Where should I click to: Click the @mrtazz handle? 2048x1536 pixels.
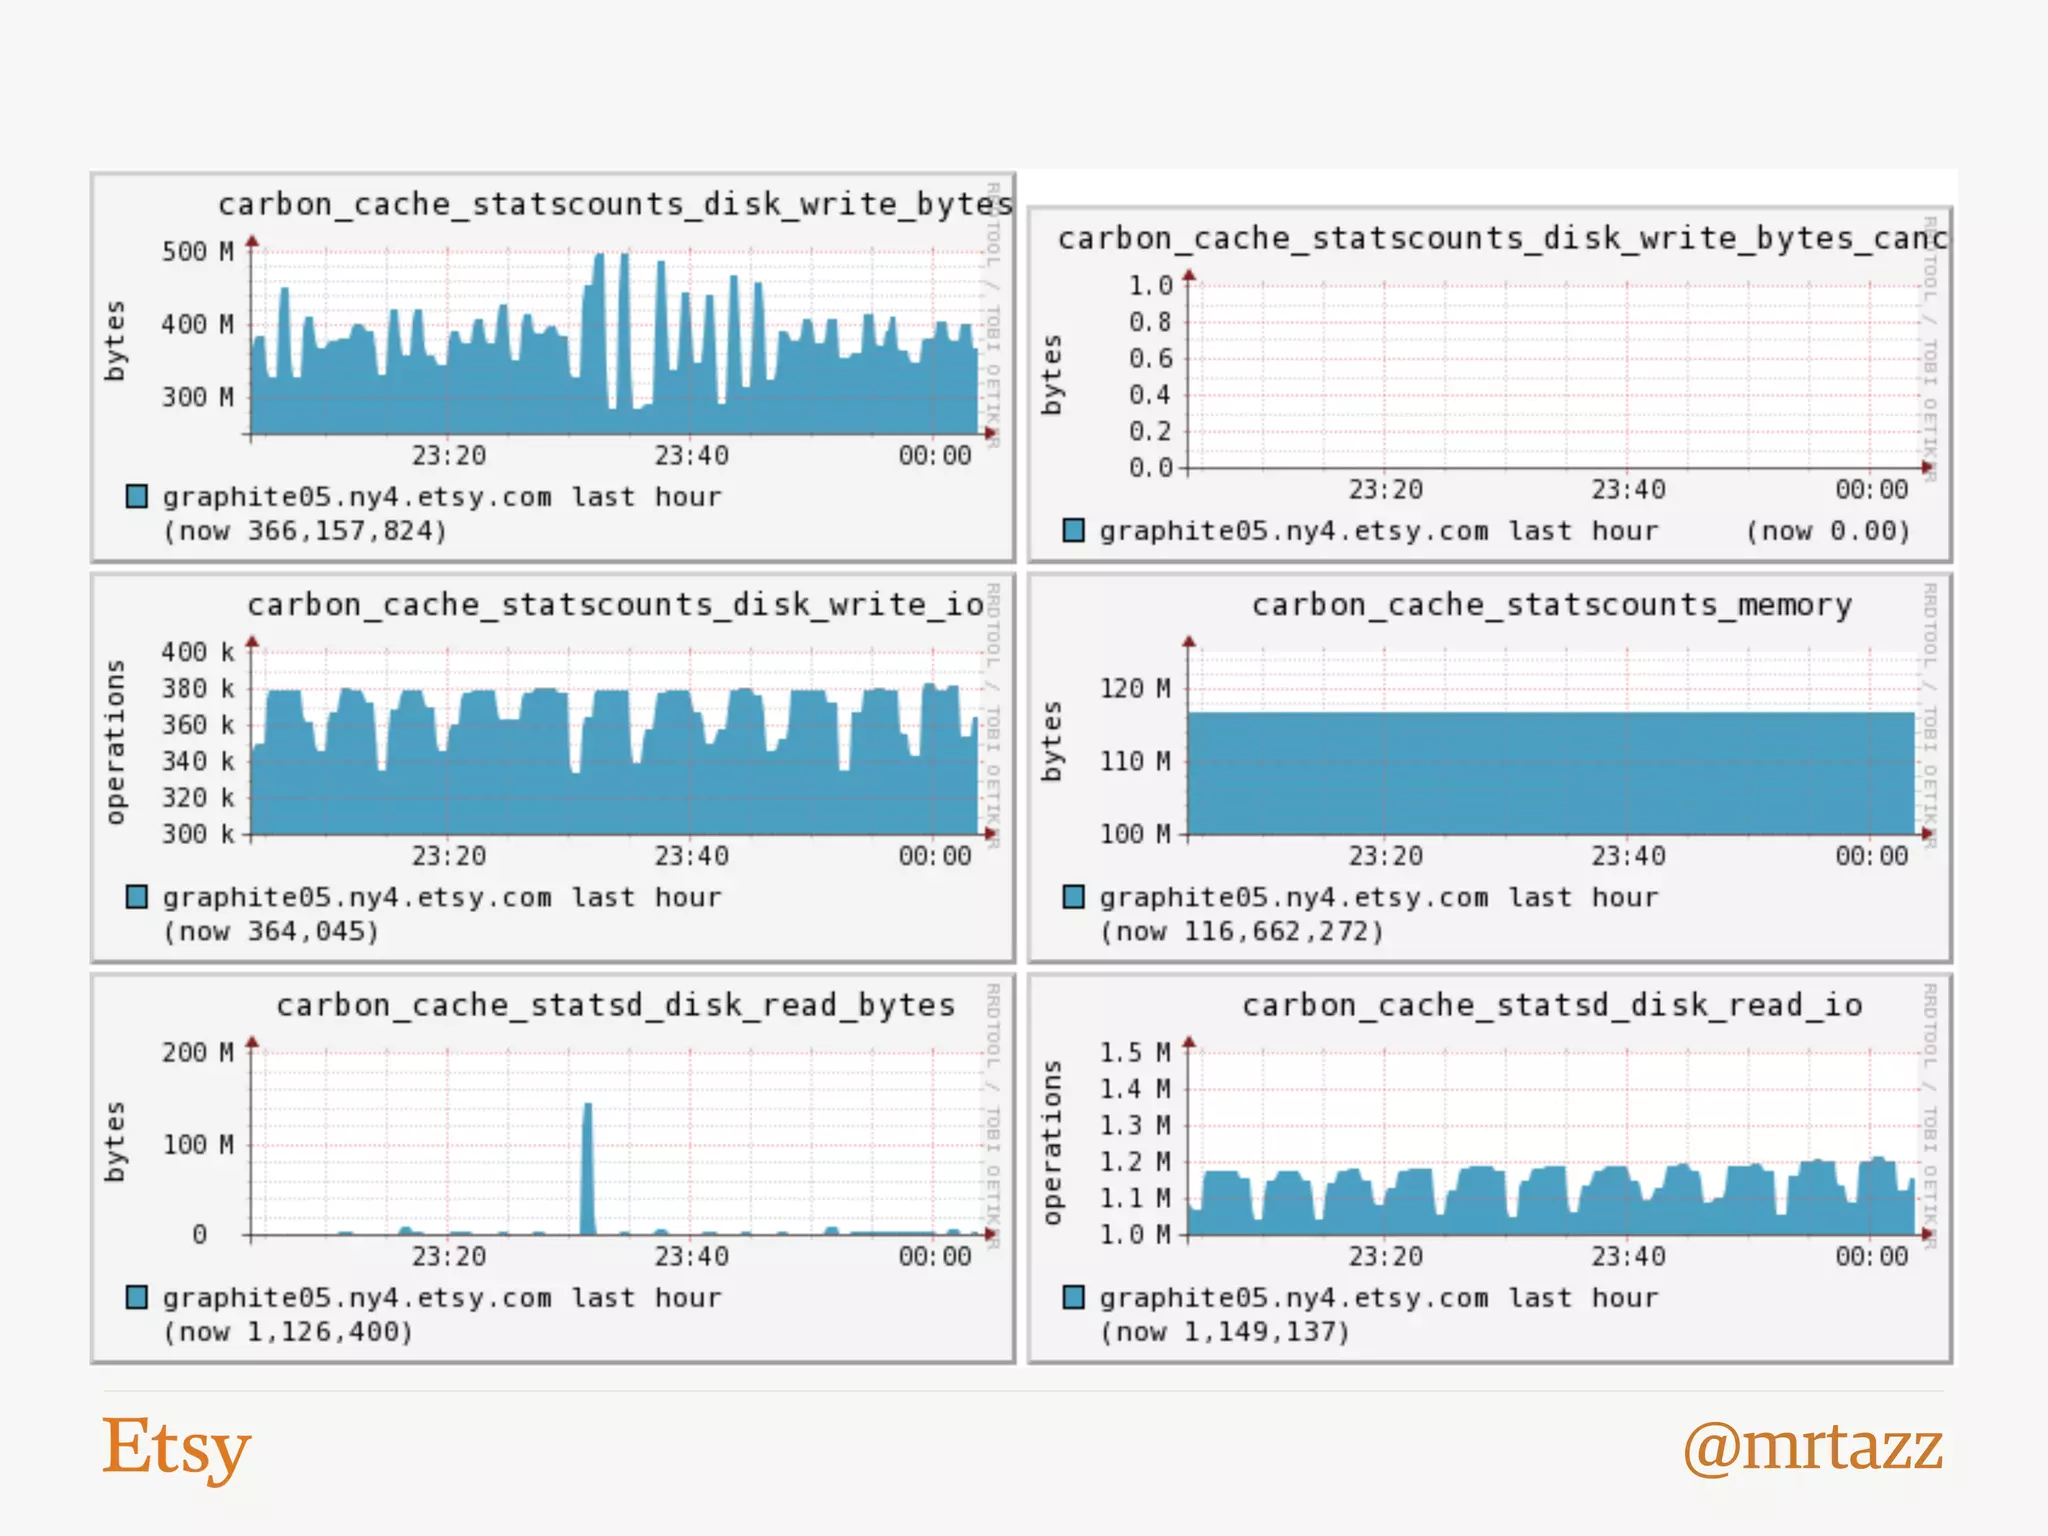[x=1812, y=1447]
